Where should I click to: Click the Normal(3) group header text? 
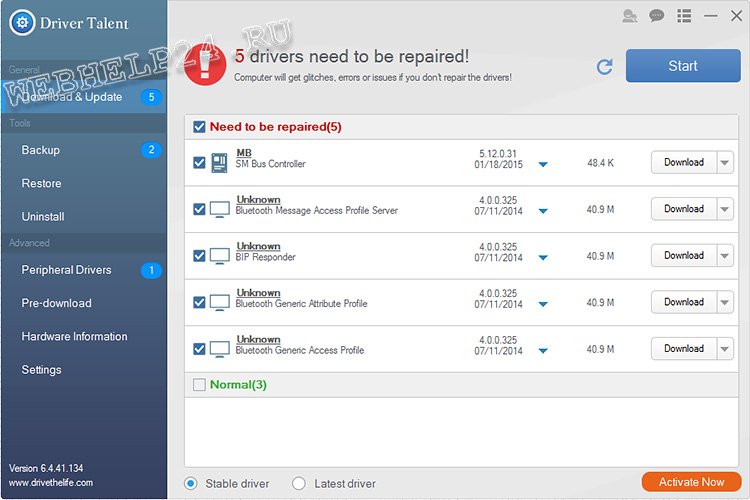click(238, 385)
